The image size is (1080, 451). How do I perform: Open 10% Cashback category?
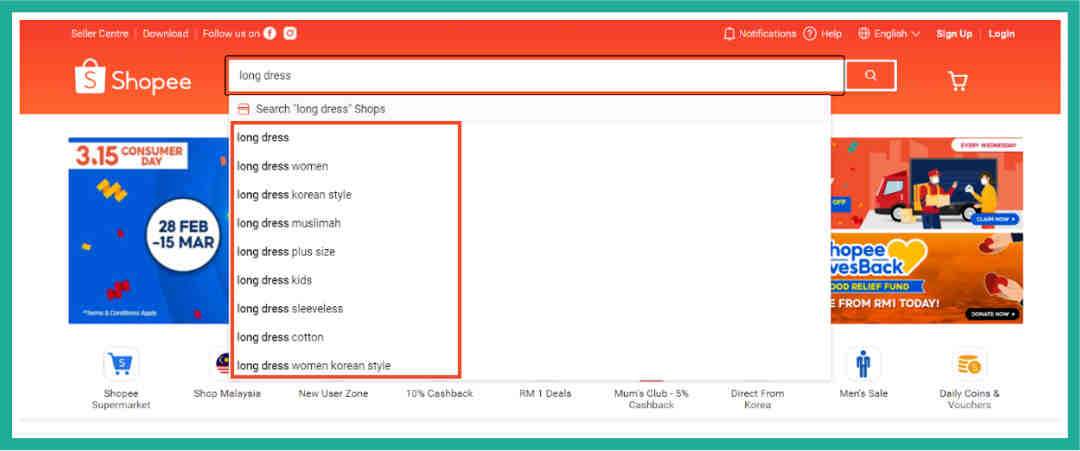point(439,394)
